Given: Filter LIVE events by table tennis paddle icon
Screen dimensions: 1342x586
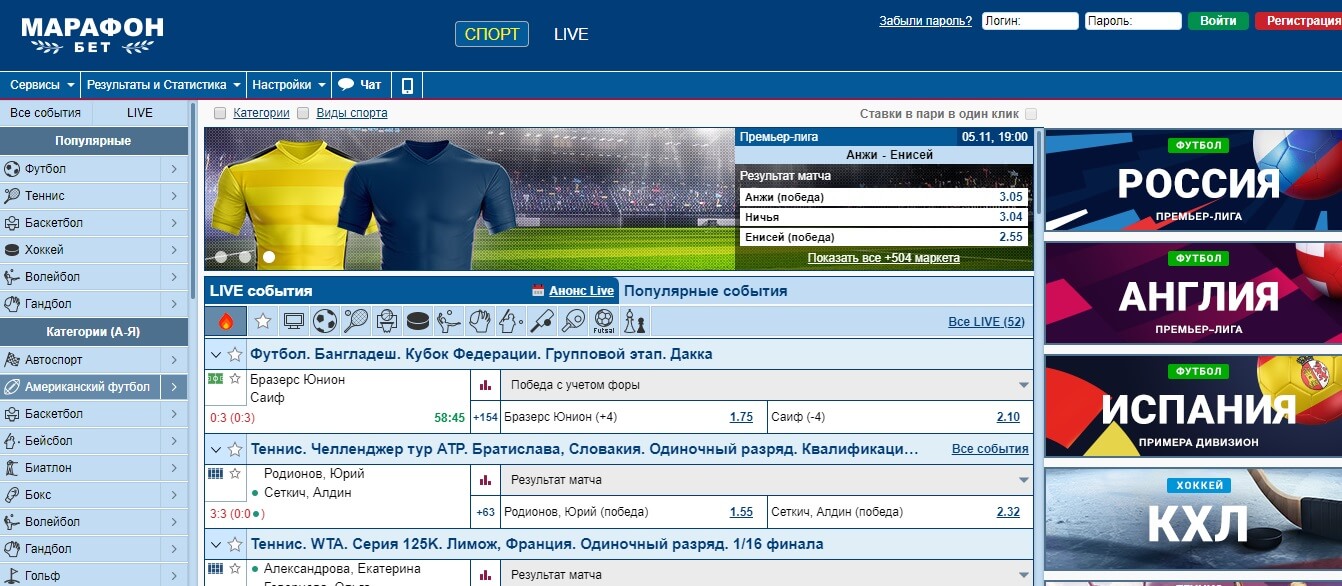Looking at the screenshot, I should point(573,321).
